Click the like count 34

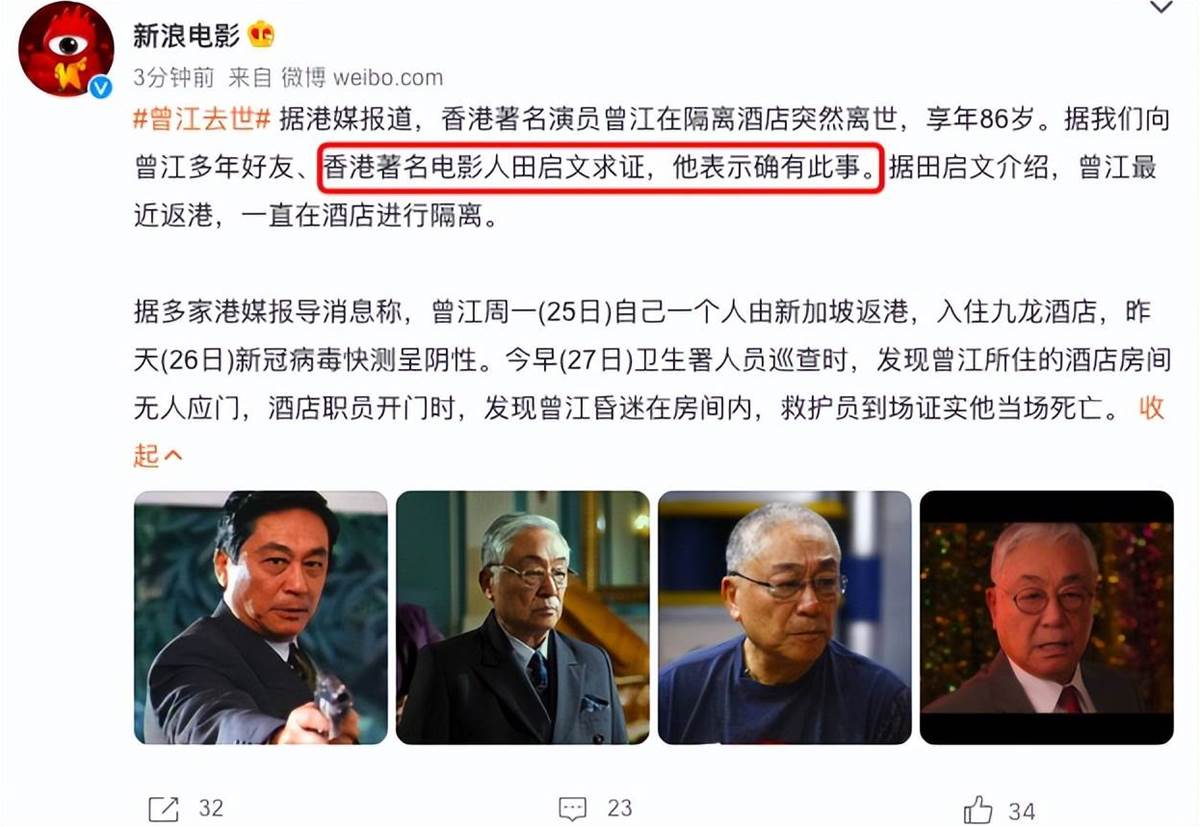click(x=1021, y=811)
